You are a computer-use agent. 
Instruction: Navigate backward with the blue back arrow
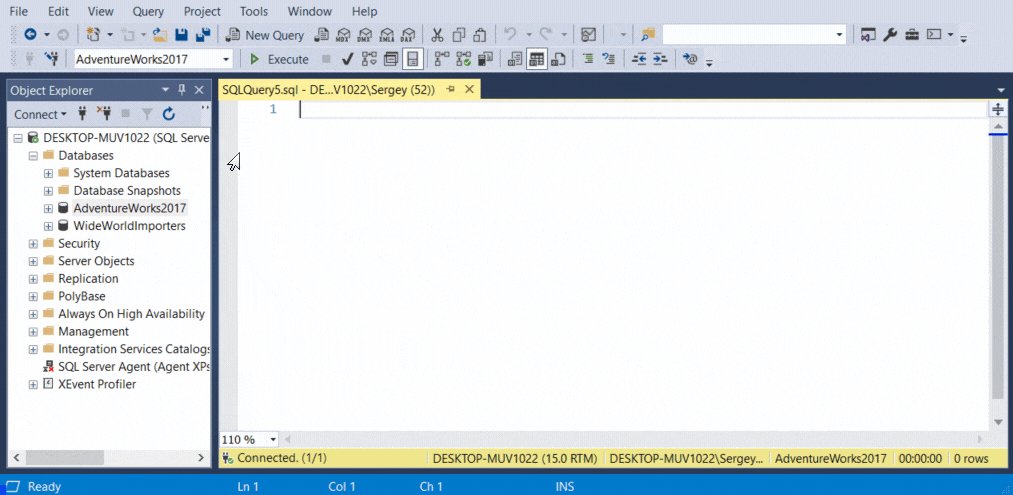tap(30, 35)
